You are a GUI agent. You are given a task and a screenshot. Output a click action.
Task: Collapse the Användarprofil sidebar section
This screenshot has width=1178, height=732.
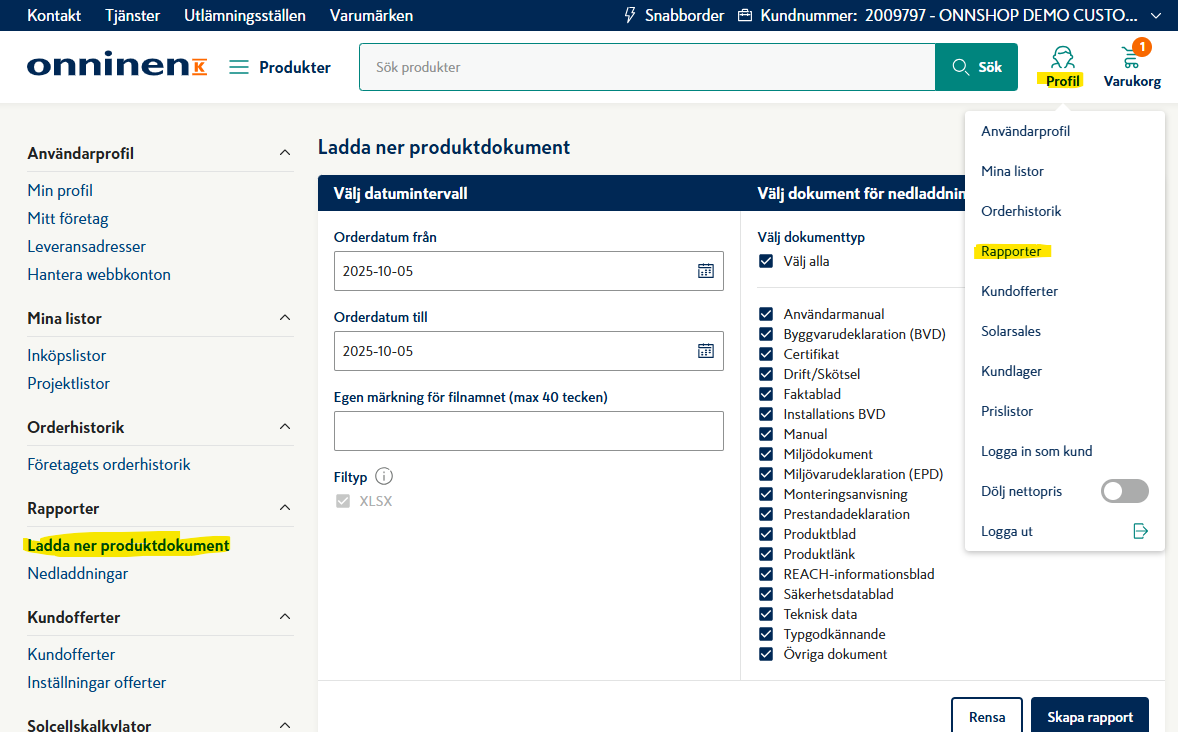click(x=285, y=153)
